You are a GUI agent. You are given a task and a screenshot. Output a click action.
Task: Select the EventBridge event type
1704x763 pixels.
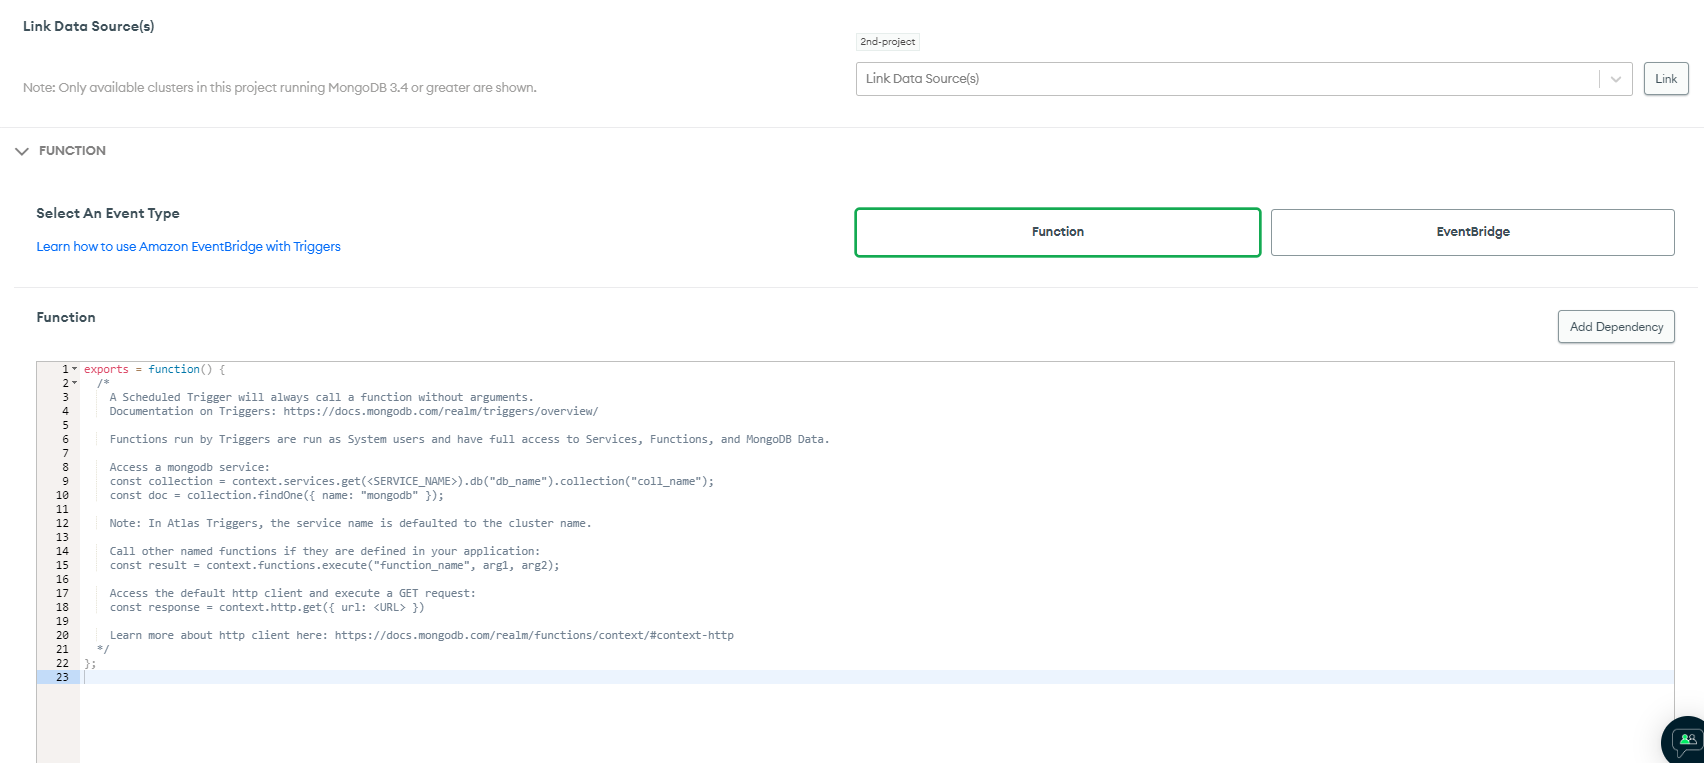click(x=1473, y=232)
